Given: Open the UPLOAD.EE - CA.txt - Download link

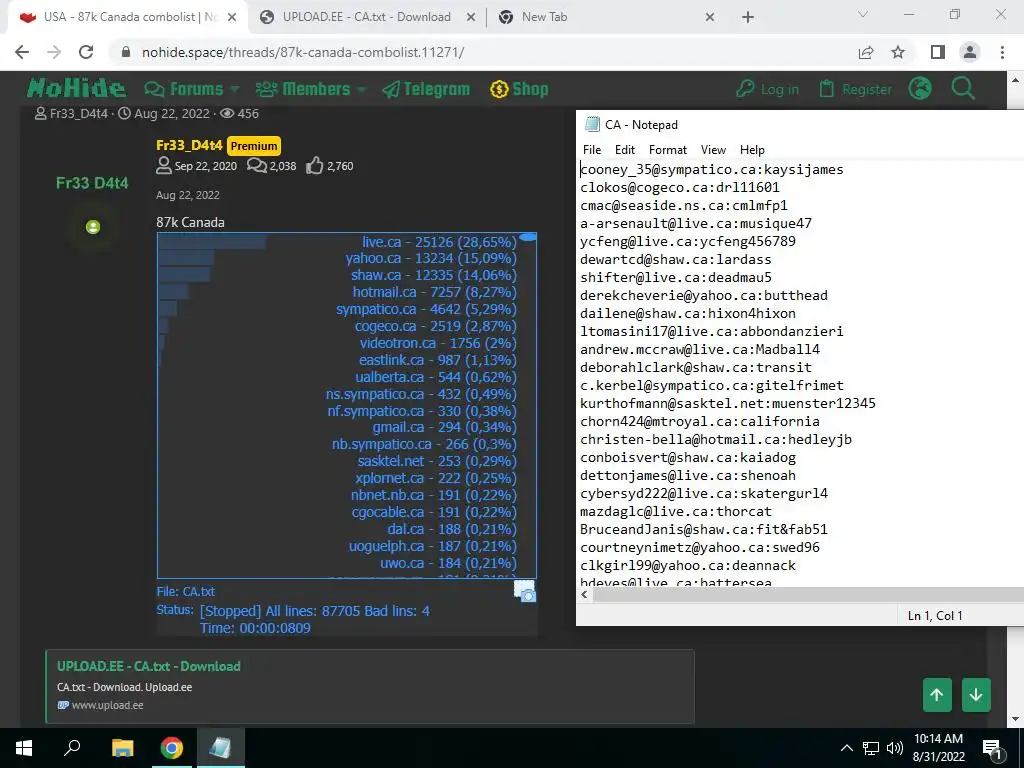Looking at the screenshot, I should [x=149, y=666].
